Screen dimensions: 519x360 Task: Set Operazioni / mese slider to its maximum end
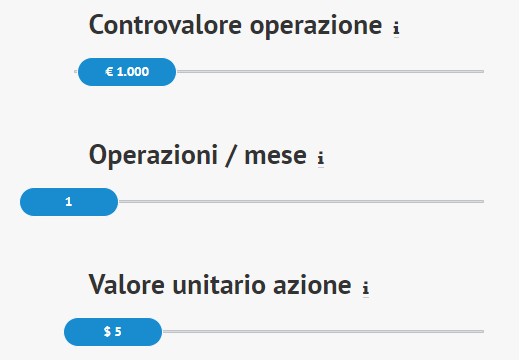pyautogui.click(x=483, y=201)
